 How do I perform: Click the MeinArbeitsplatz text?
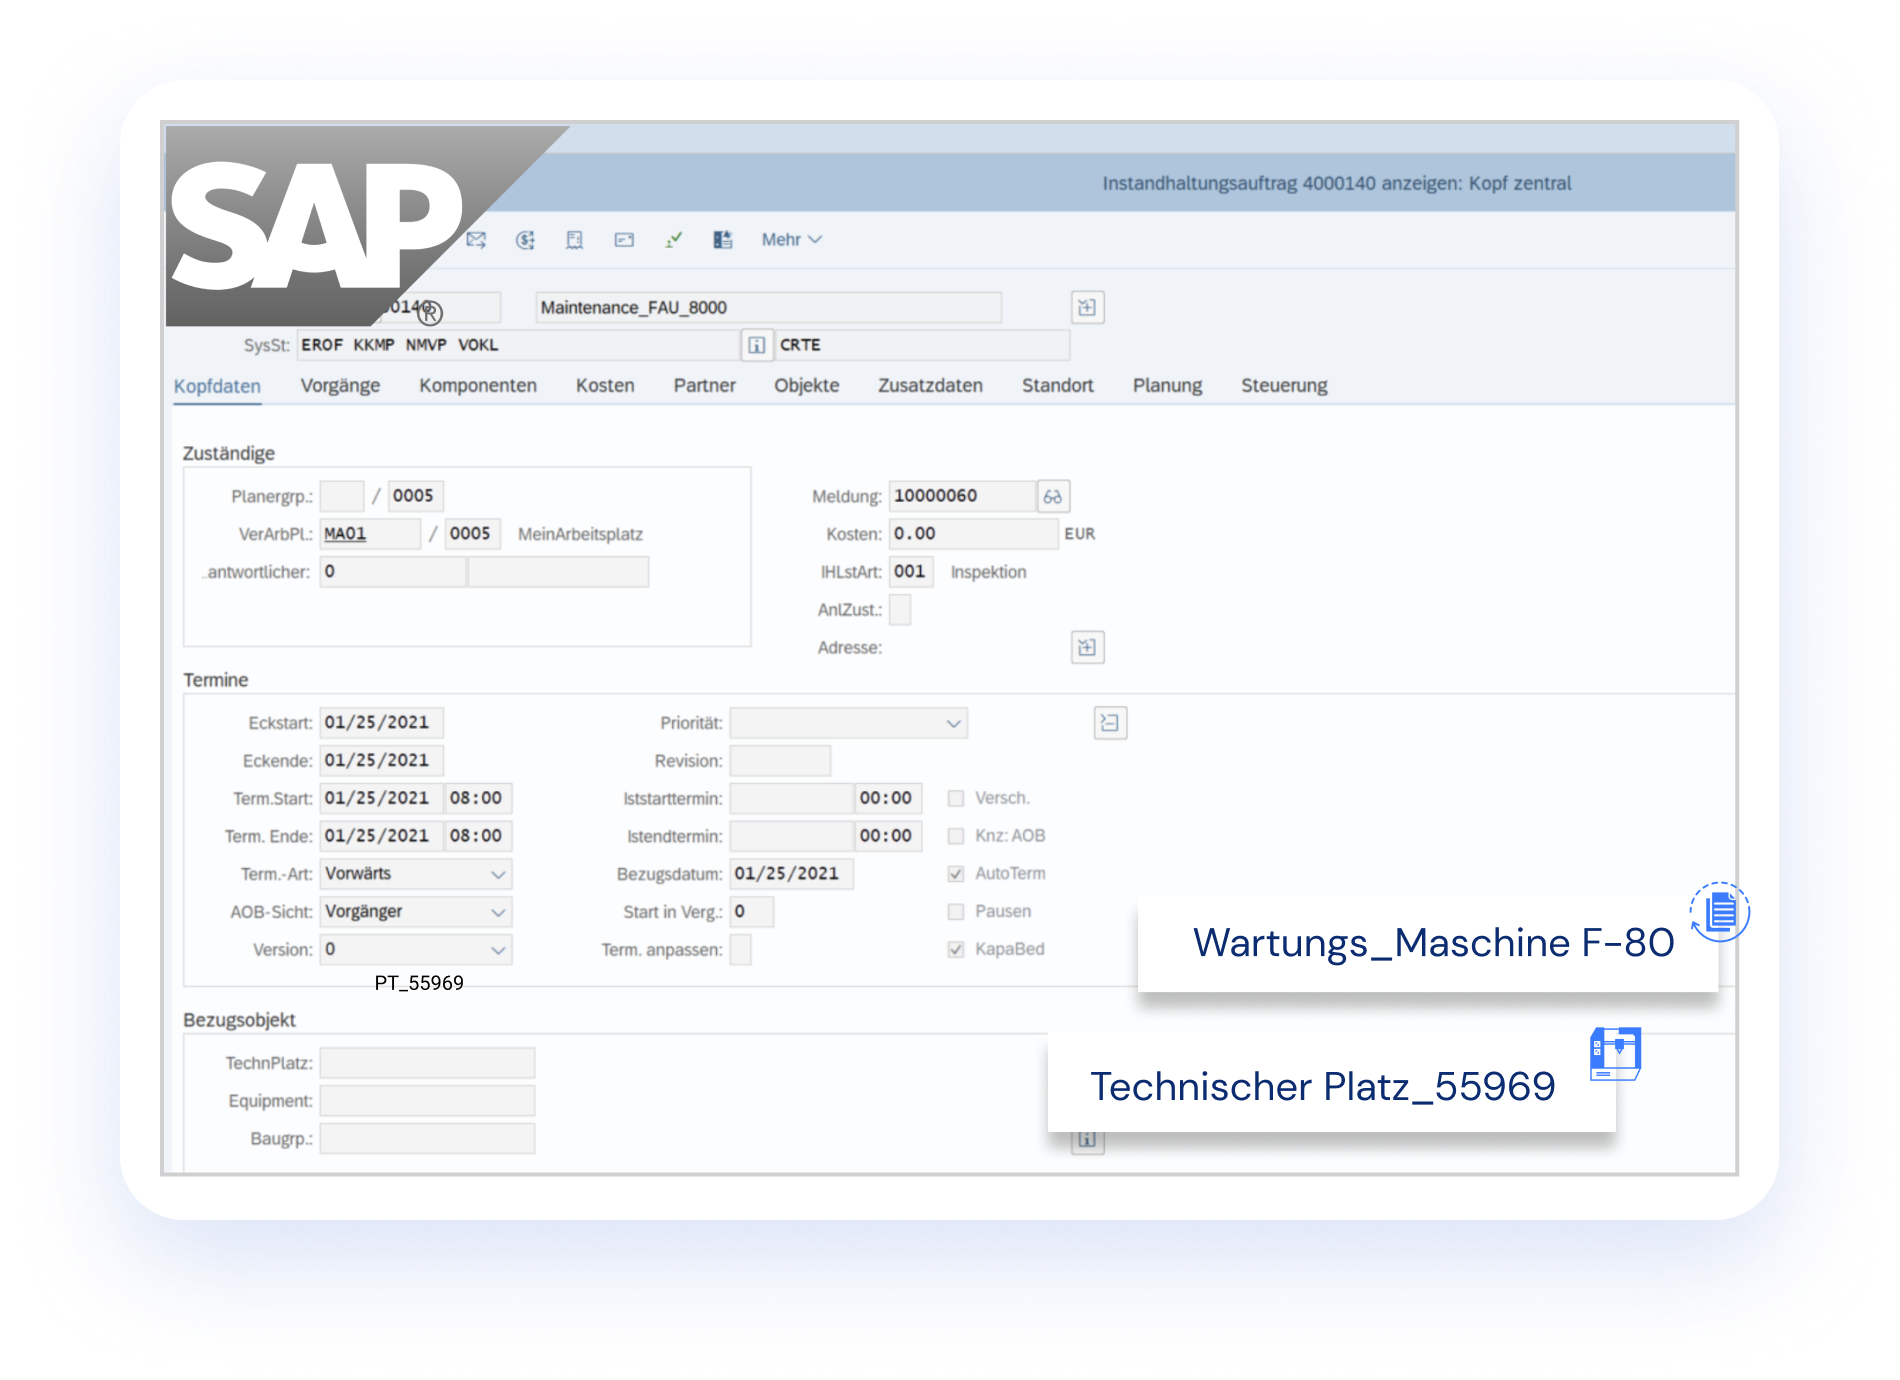pyautogui.click(x=580, y=534)
